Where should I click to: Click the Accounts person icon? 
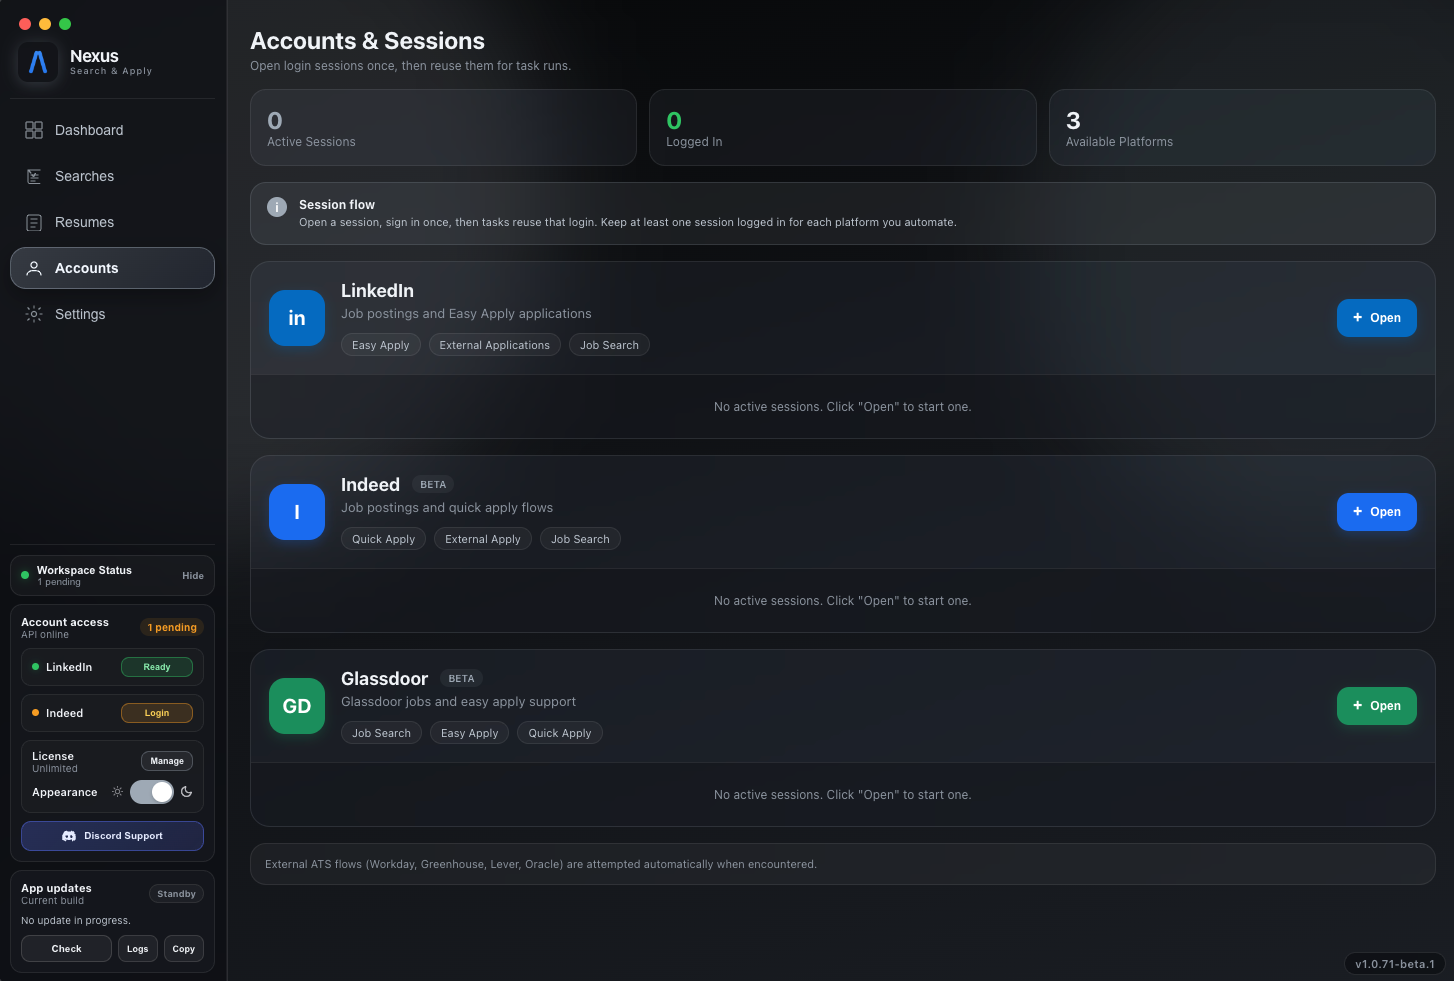[34, 268]
